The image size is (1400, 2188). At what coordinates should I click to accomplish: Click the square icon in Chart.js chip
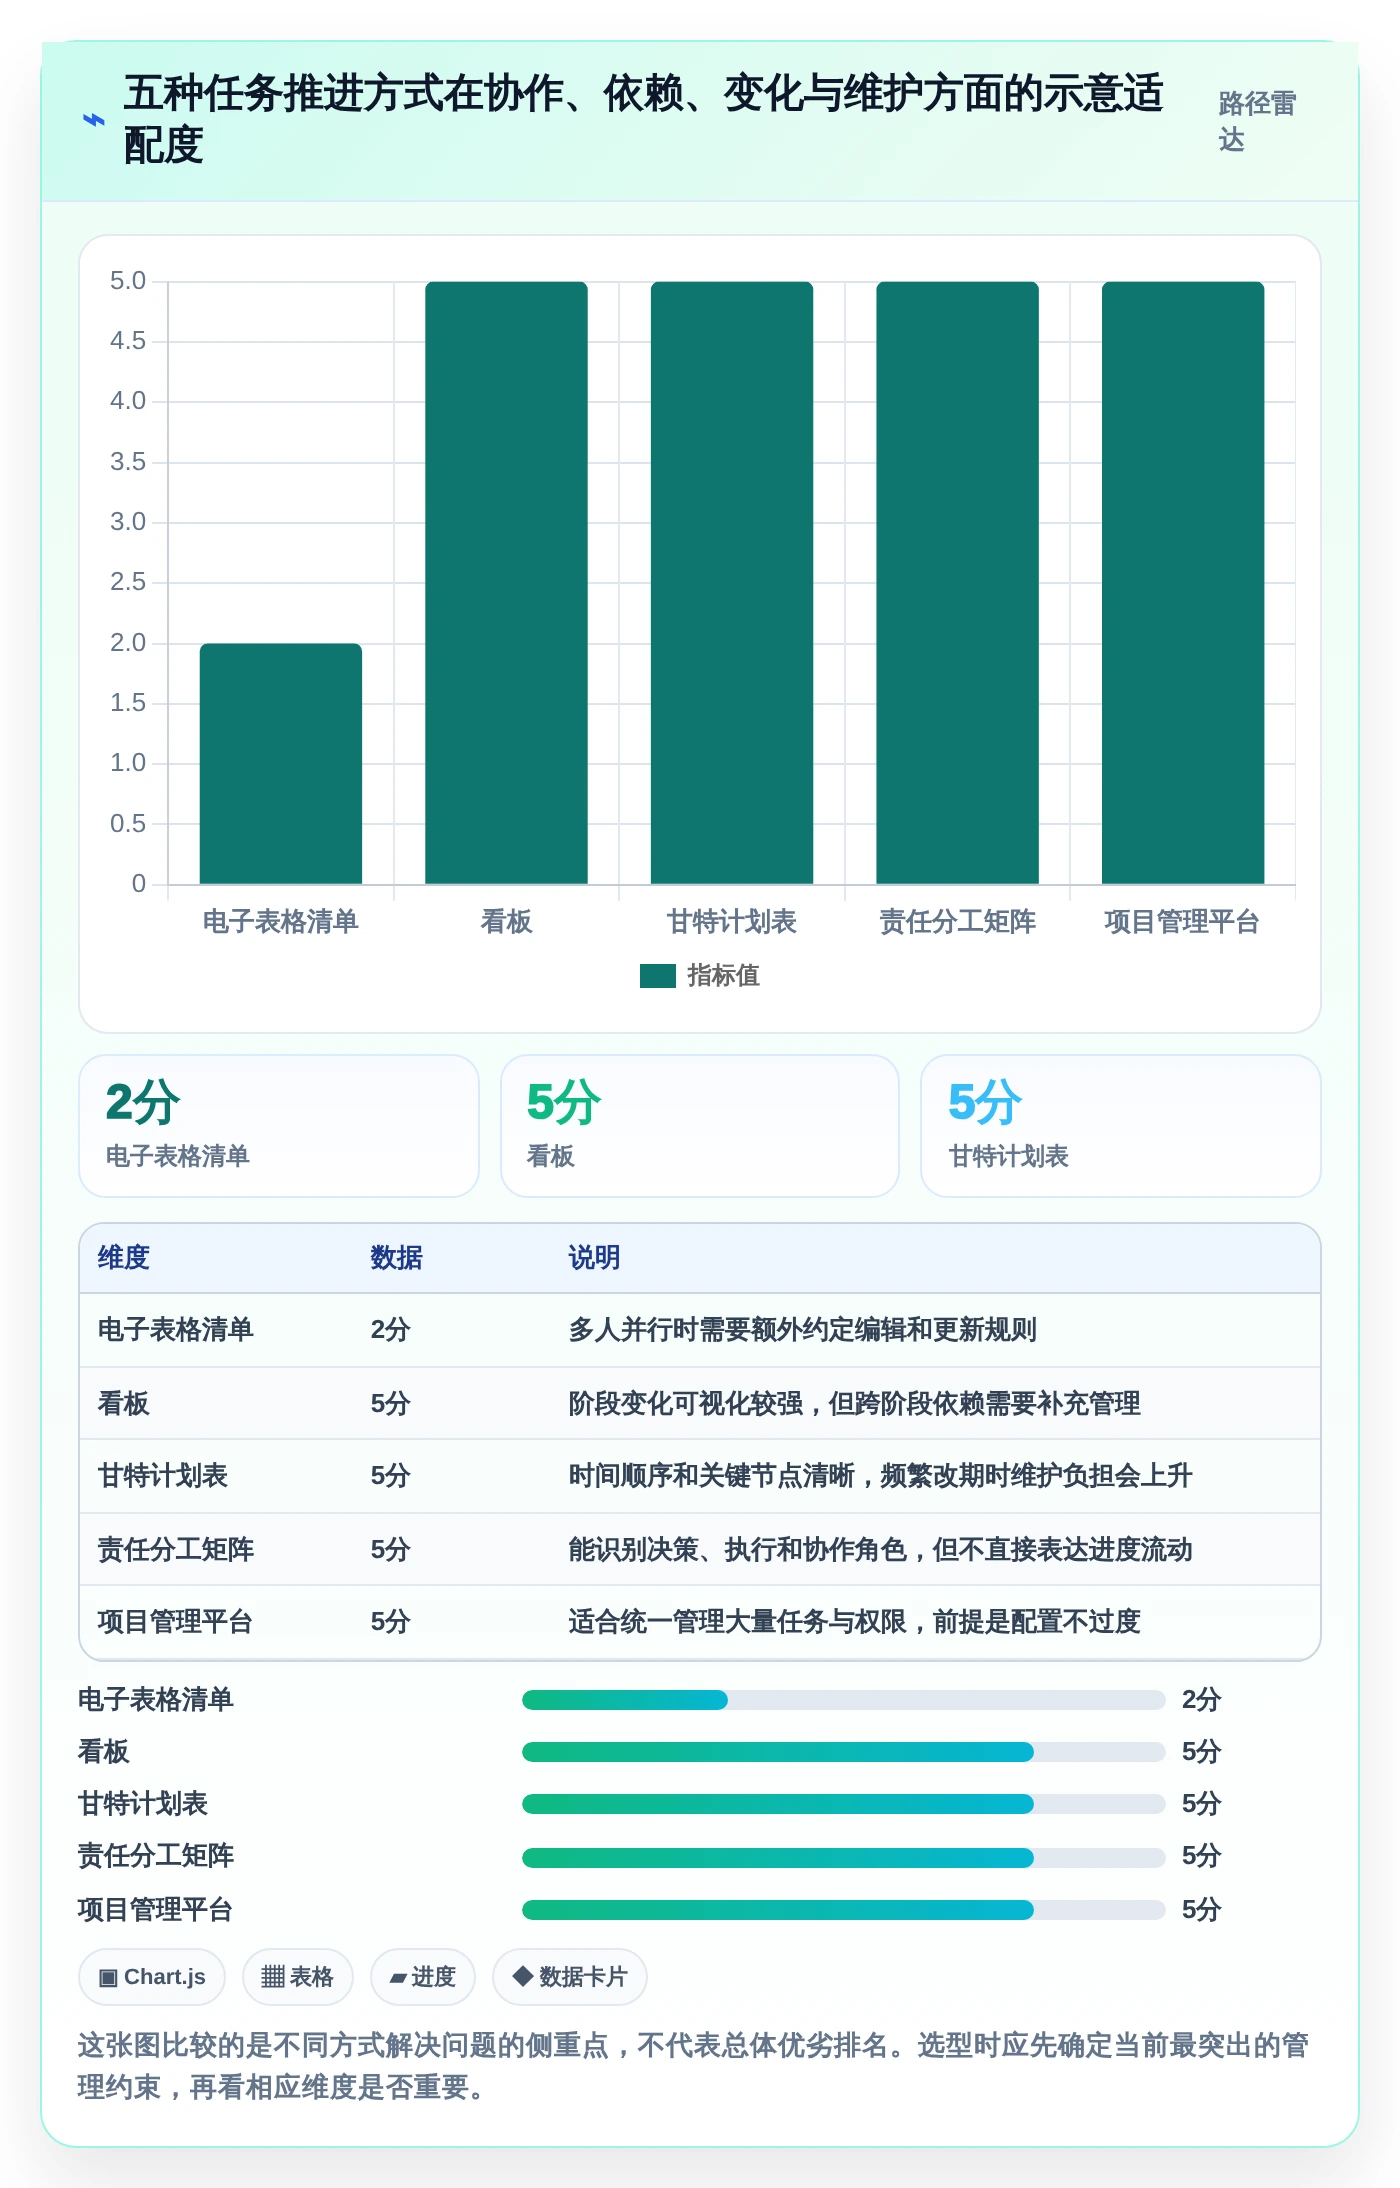tap(108, 1978)
